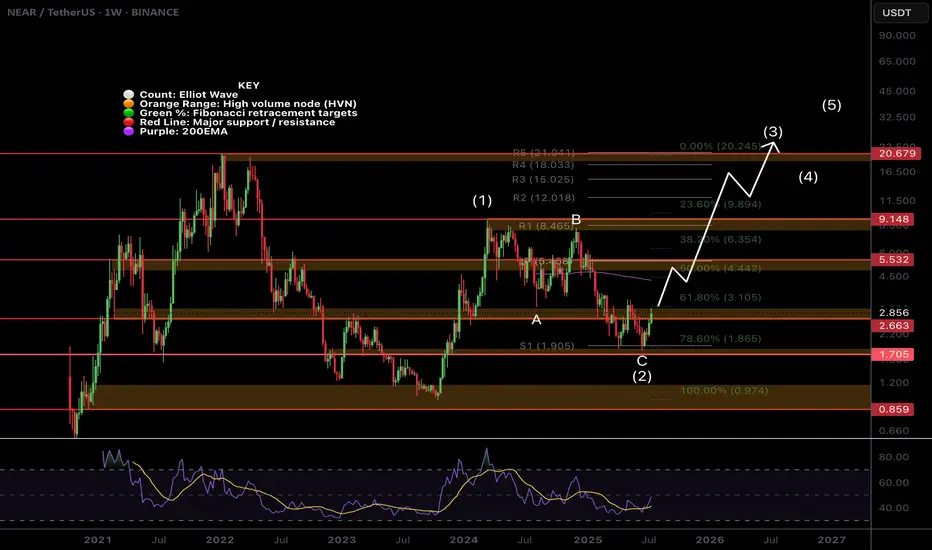Click the 2025 time axis label
This screenshot has width=932, height=550.
(588, 540)
